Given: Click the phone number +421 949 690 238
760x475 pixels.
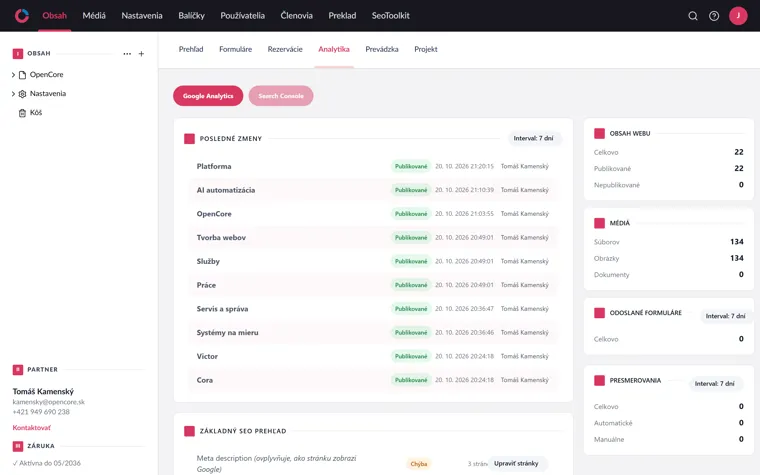Looking at the screenshot, I should click(x=41, y=412).
